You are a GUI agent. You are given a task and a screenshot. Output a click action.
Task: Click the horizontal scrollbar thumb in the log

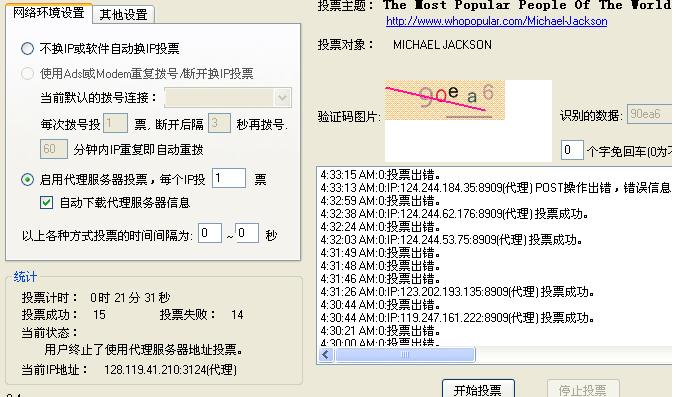point(405,355)
